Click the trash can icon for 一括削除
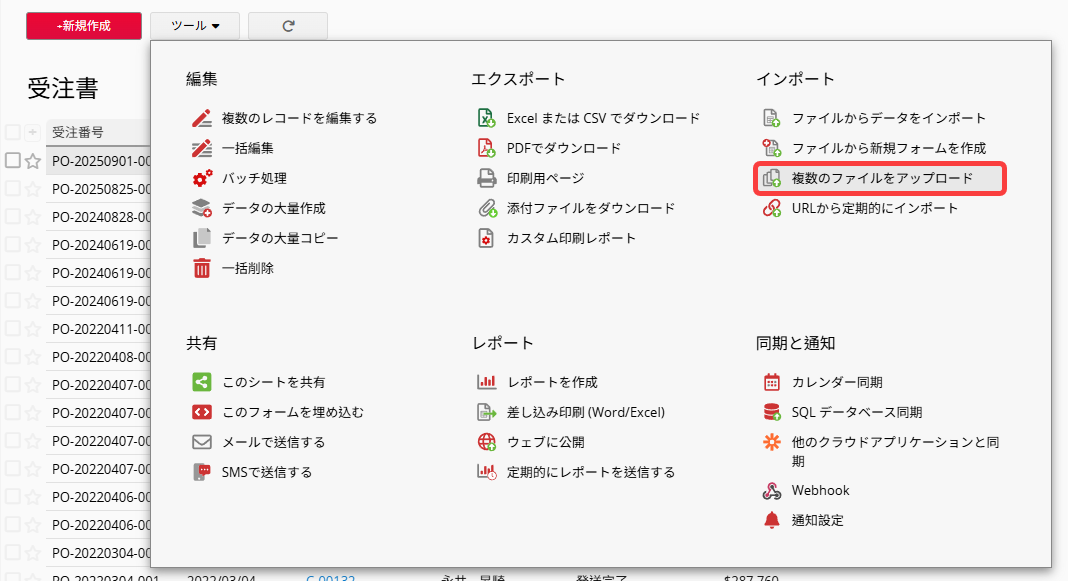1068x581 pixels. (202, 268)
